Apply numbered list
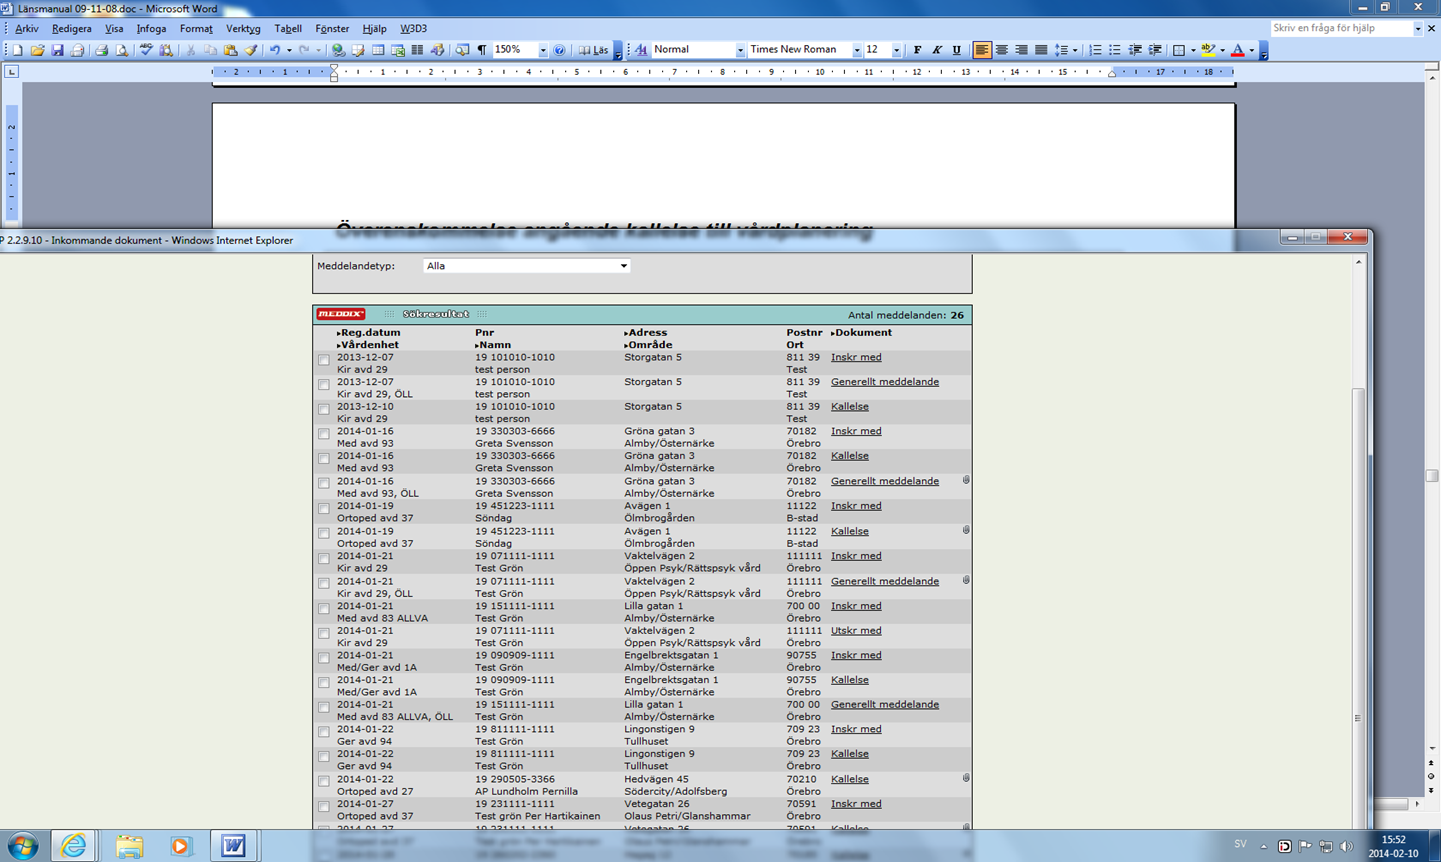The width and height of the screenshot is (1441, 862). click(x=1095, y=50)
